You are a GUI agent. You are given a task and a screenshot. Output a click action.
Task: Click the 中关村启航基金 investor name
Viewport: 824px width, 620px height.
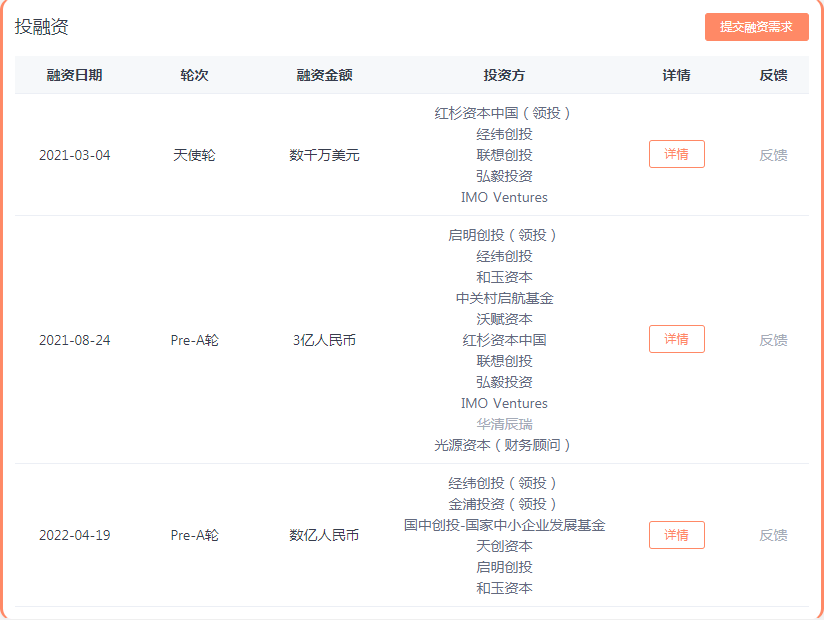(x=504, y=298)
